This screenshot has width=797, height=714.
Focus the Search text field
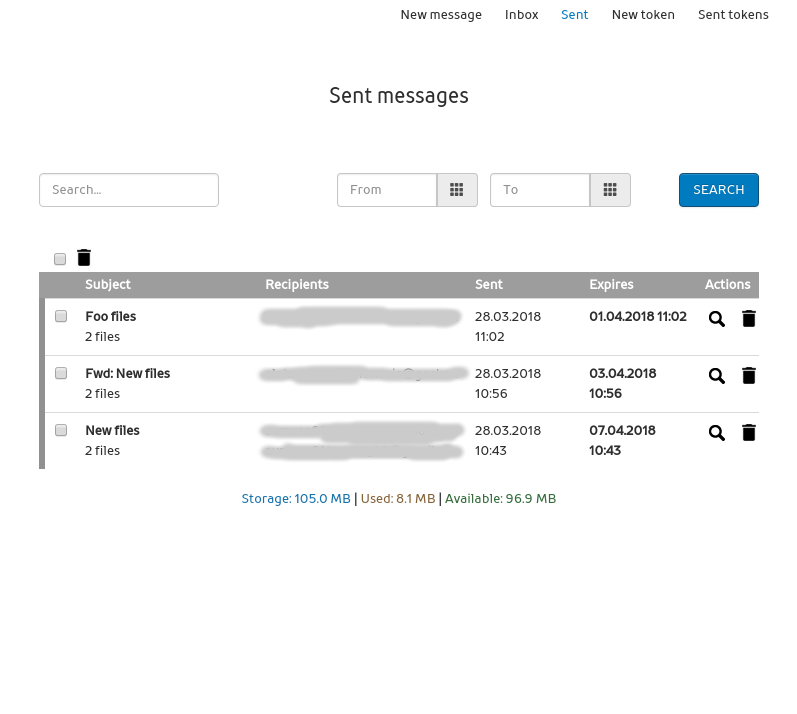click(129, 190)
